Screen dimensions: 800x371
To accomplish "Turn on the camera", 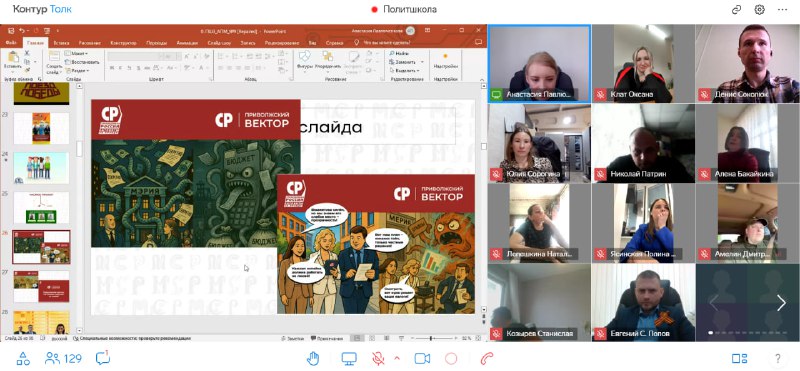I will (x=422, y=359).
